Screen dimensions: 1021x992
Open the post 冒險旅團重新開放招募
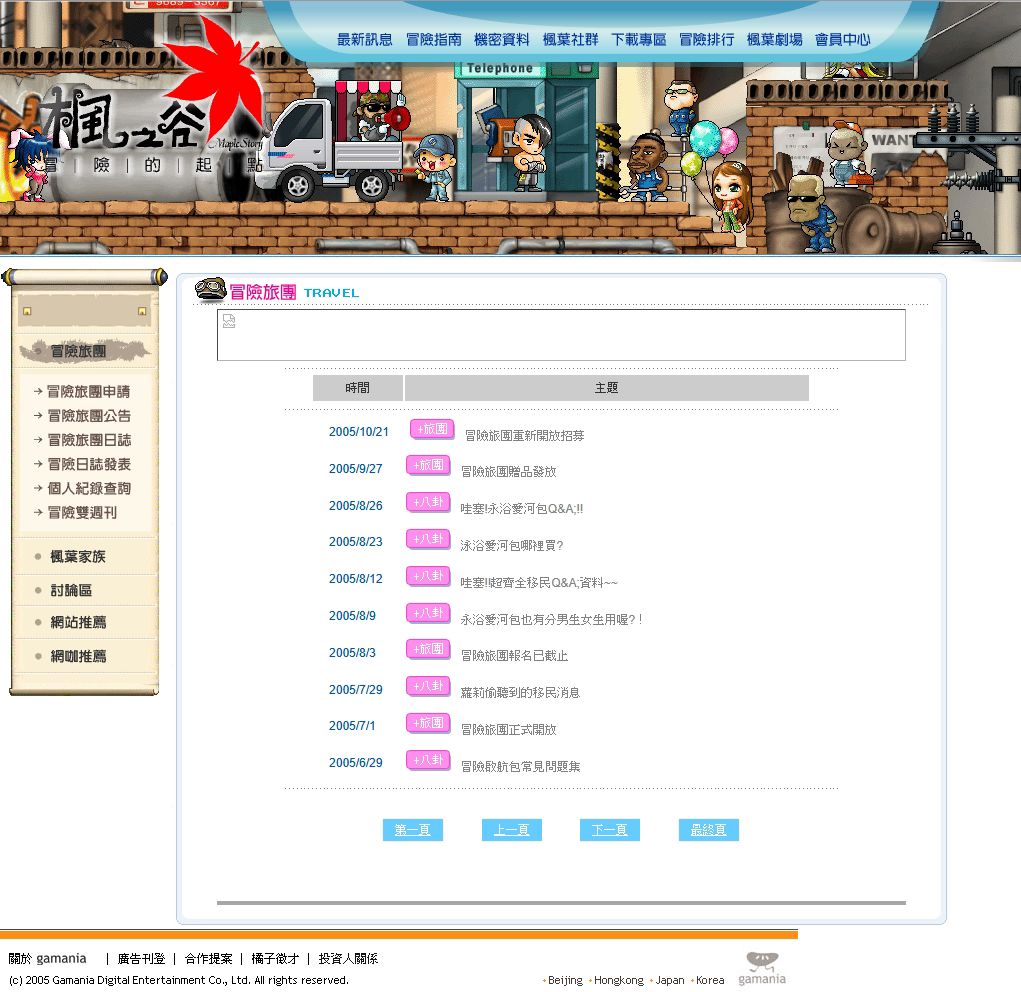tap(525, 436)
